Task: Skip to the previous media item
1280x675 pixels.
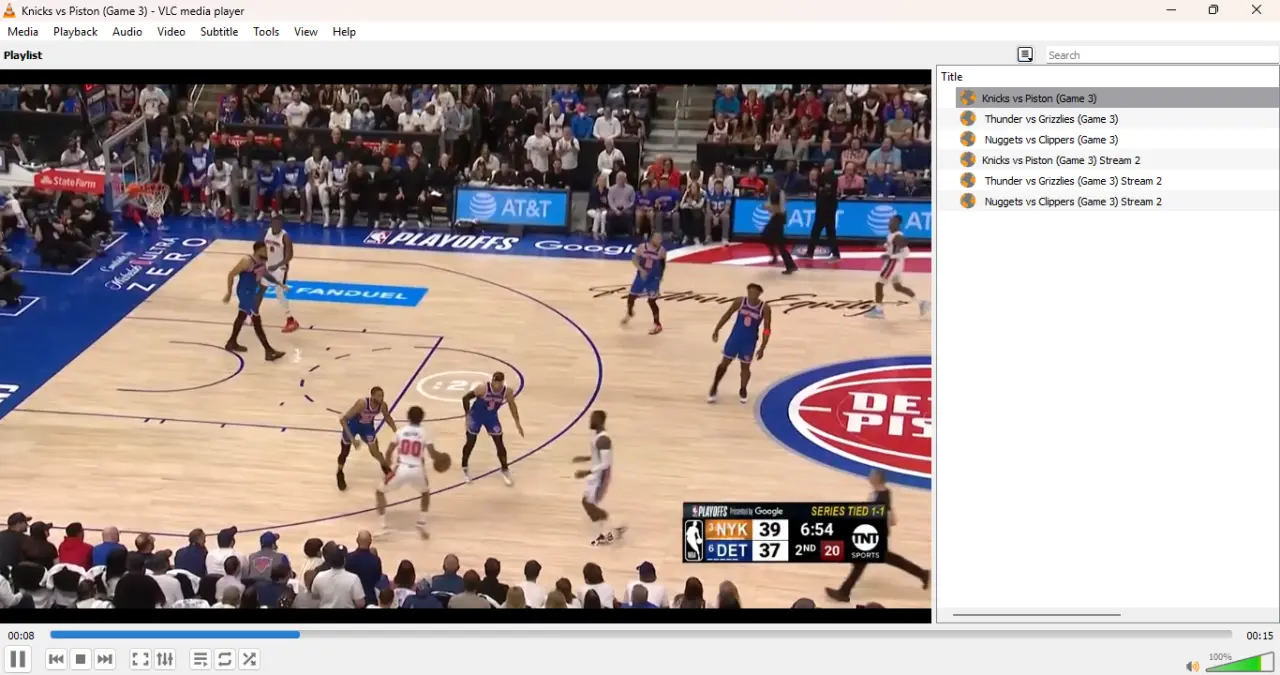Action: pyautogui.click(x=56, y=659)
